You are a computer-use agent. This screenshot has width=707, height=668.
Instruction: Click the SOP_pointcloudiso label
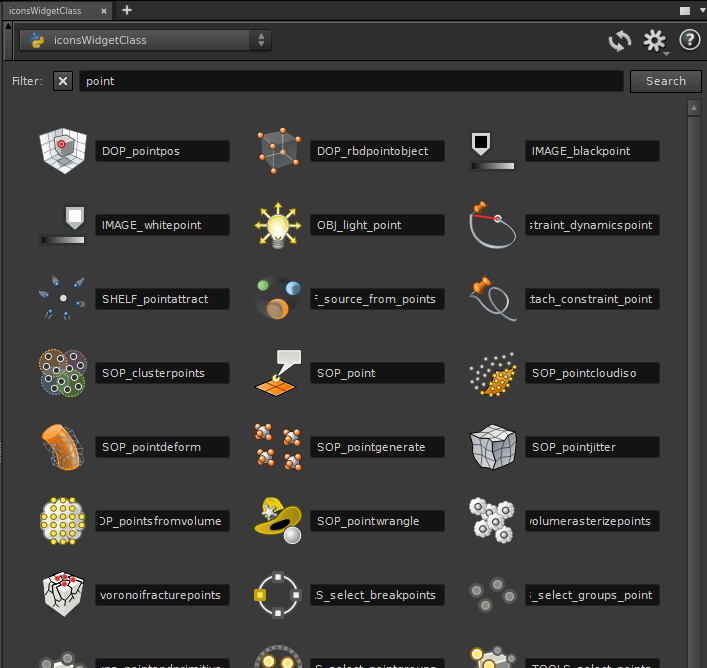point(592,373)
